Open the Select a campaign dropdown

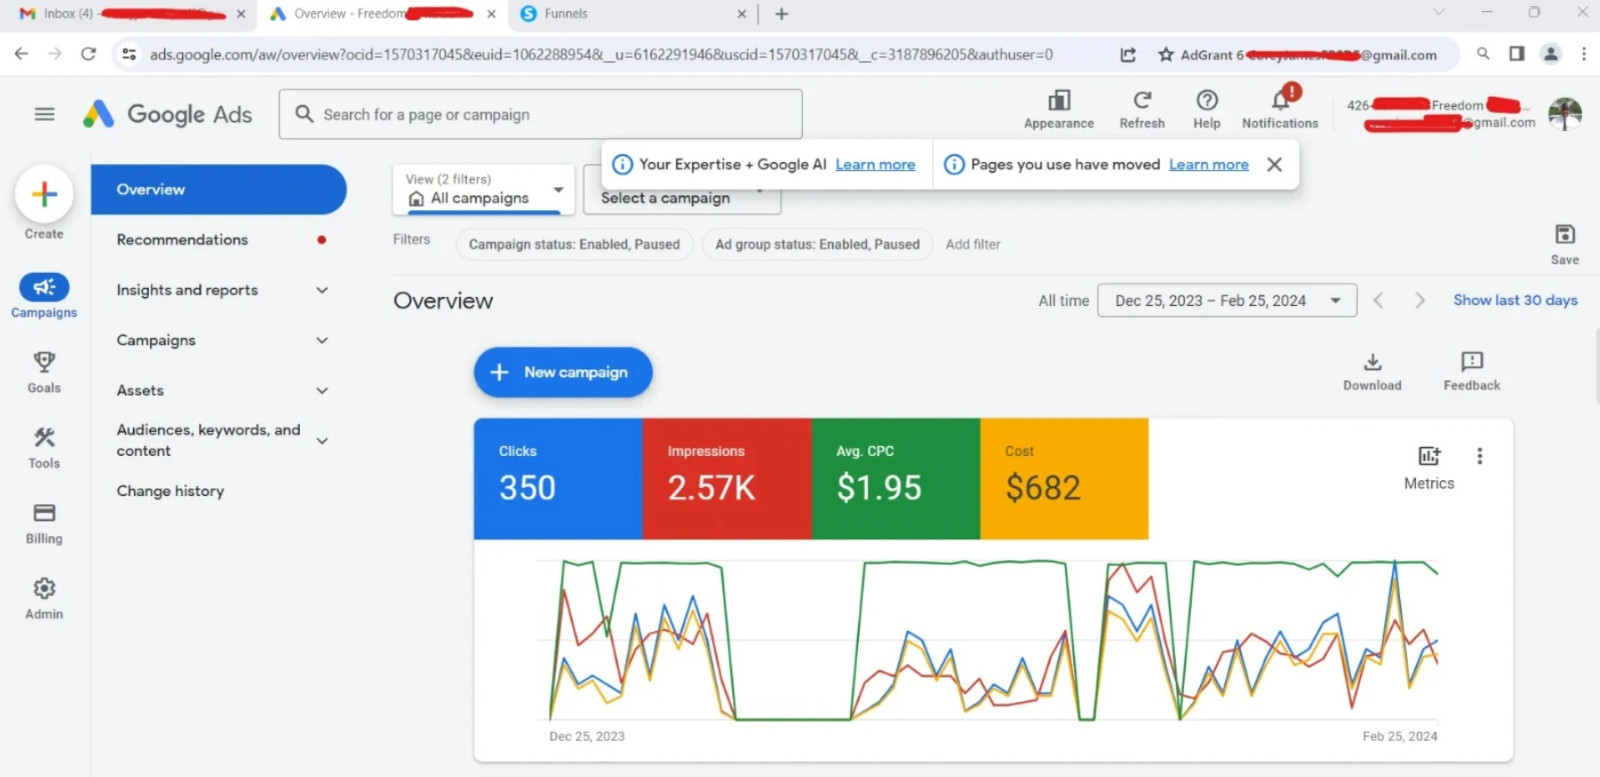(x=682, y=198)
